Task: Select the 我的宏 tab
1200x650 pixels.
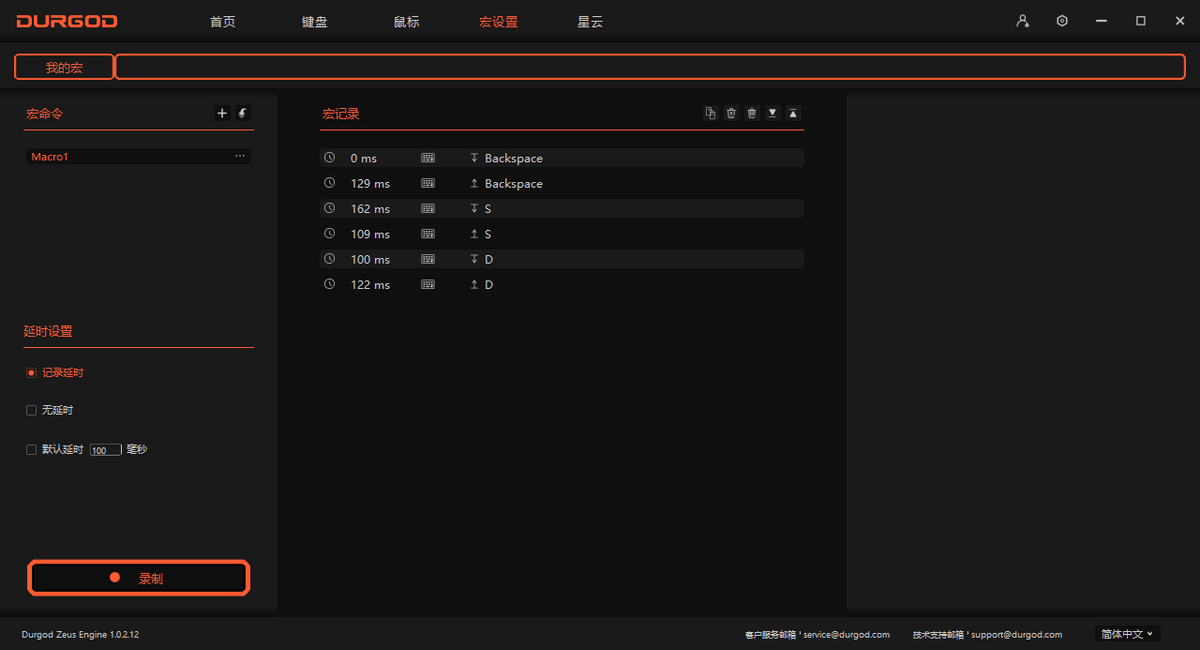Action: point(64,67)
